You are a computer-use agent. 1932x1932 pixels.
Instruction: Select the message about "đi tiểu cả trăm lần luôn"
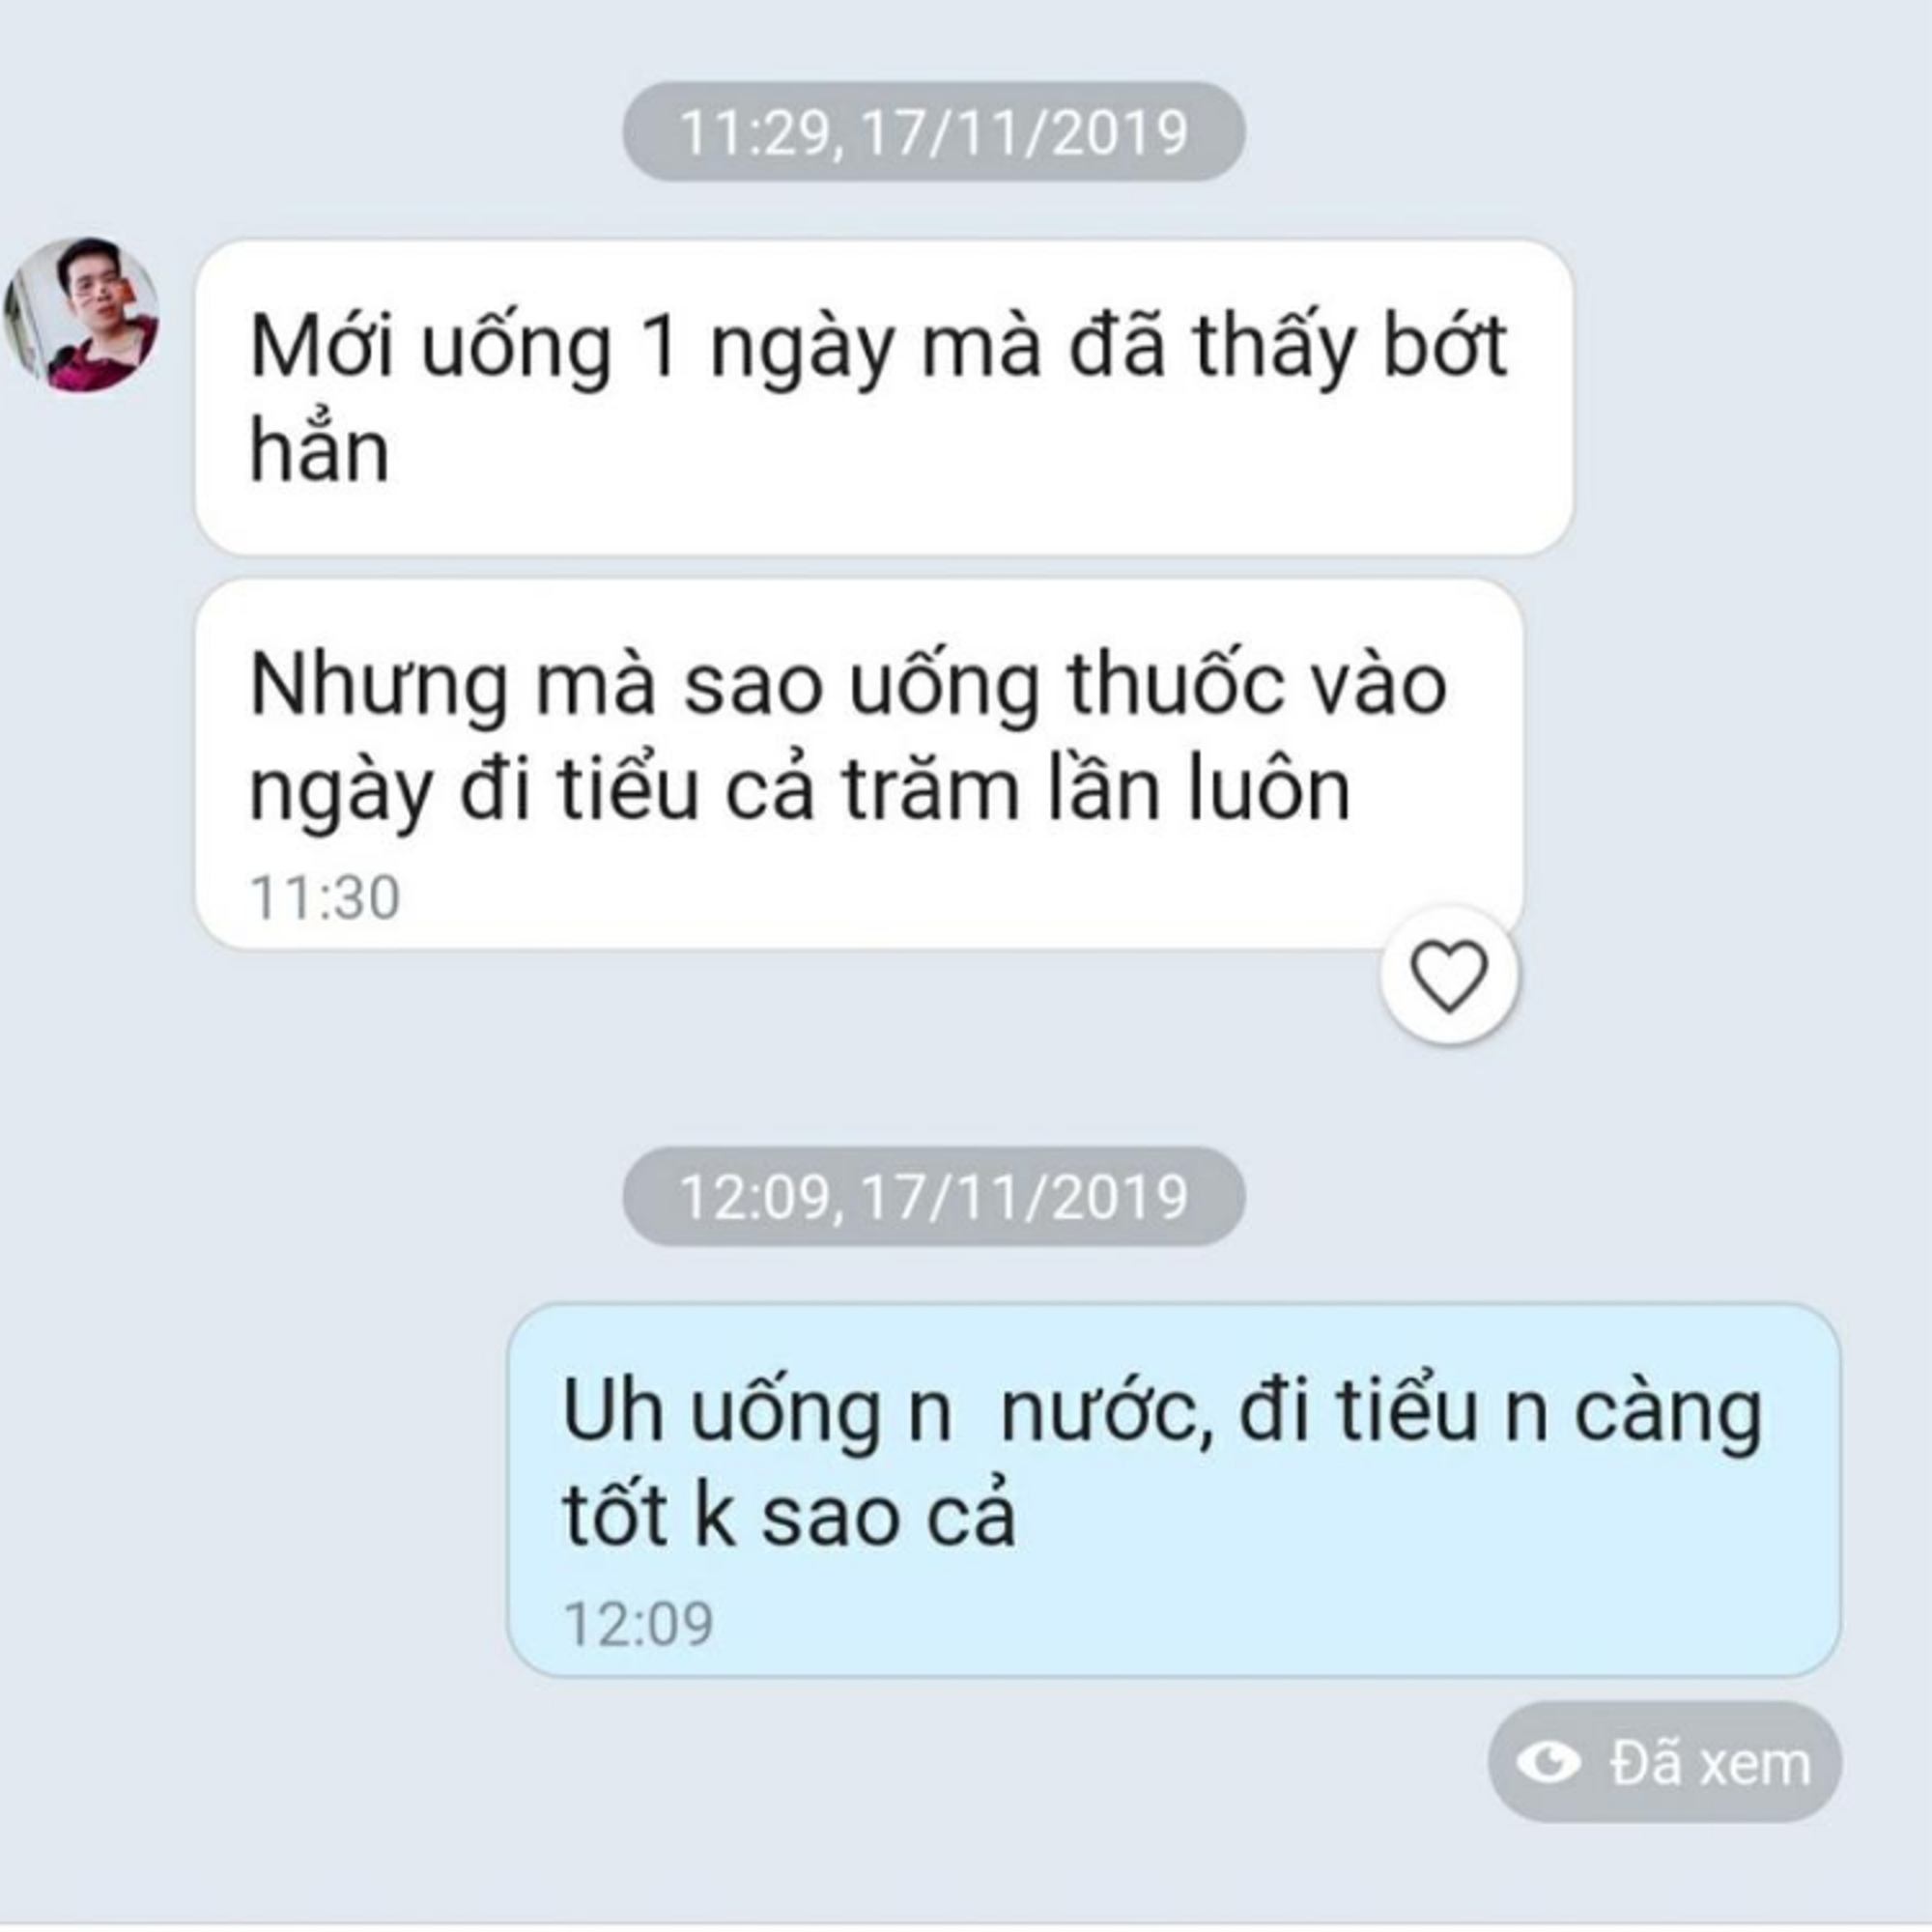pyautogui.click(x=859, y=764)
